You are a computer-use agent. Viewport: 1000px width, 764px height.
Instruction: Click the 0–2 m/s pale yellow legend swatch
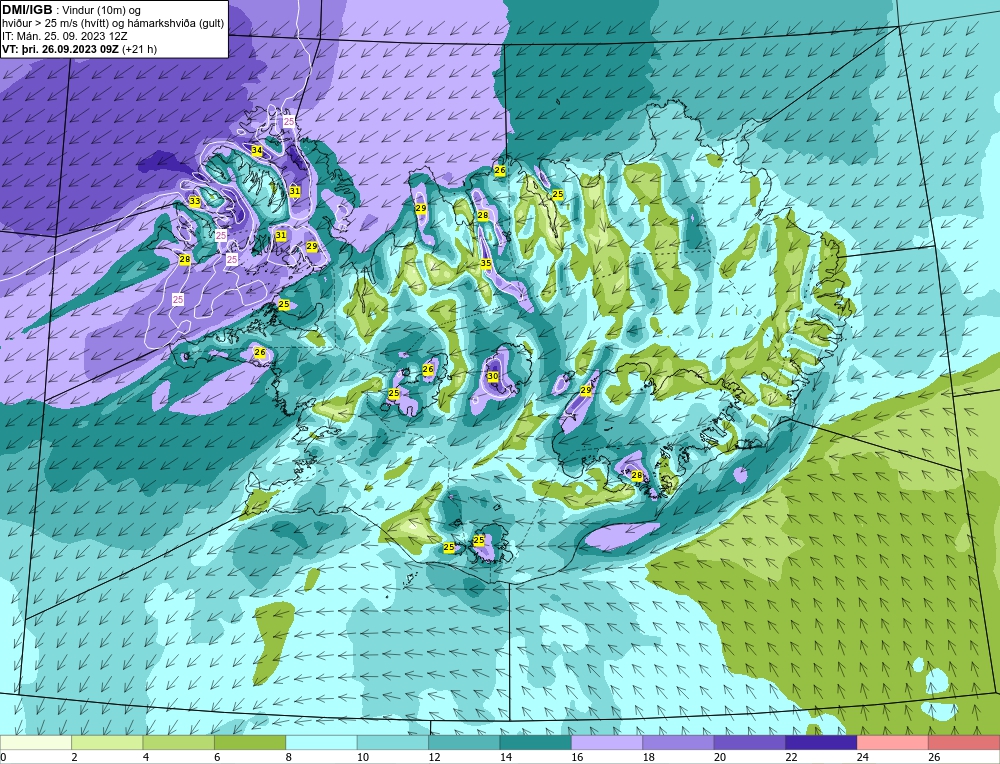tap(36, 742)
